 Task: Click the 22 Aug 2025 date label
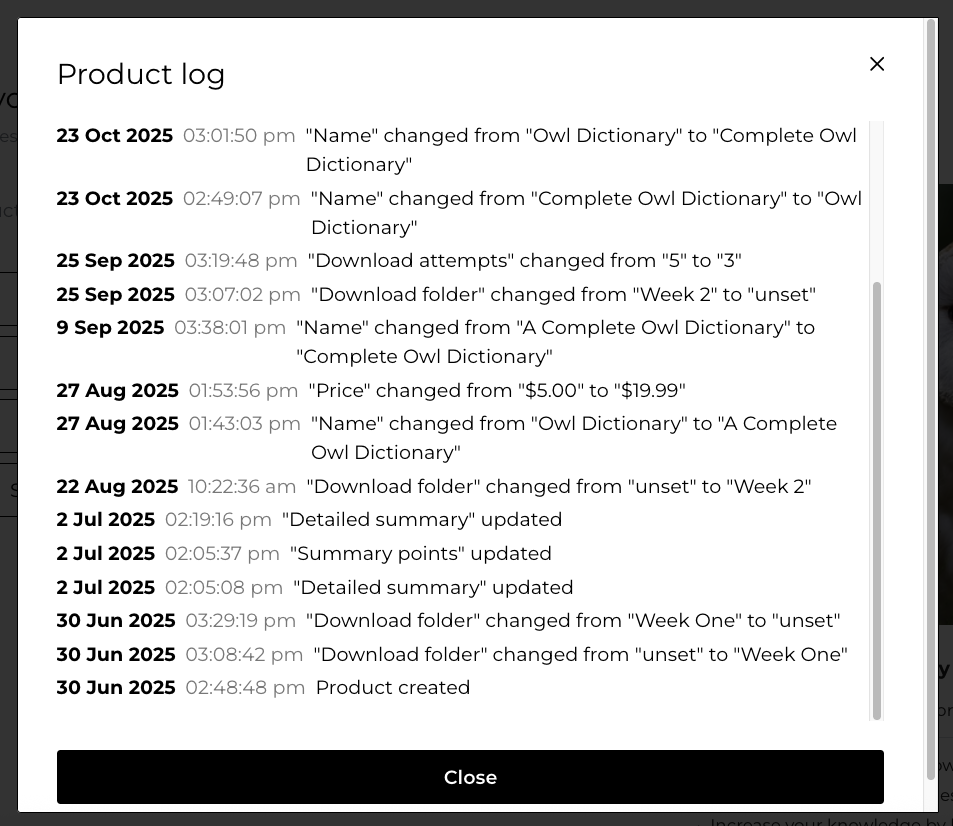117,487
